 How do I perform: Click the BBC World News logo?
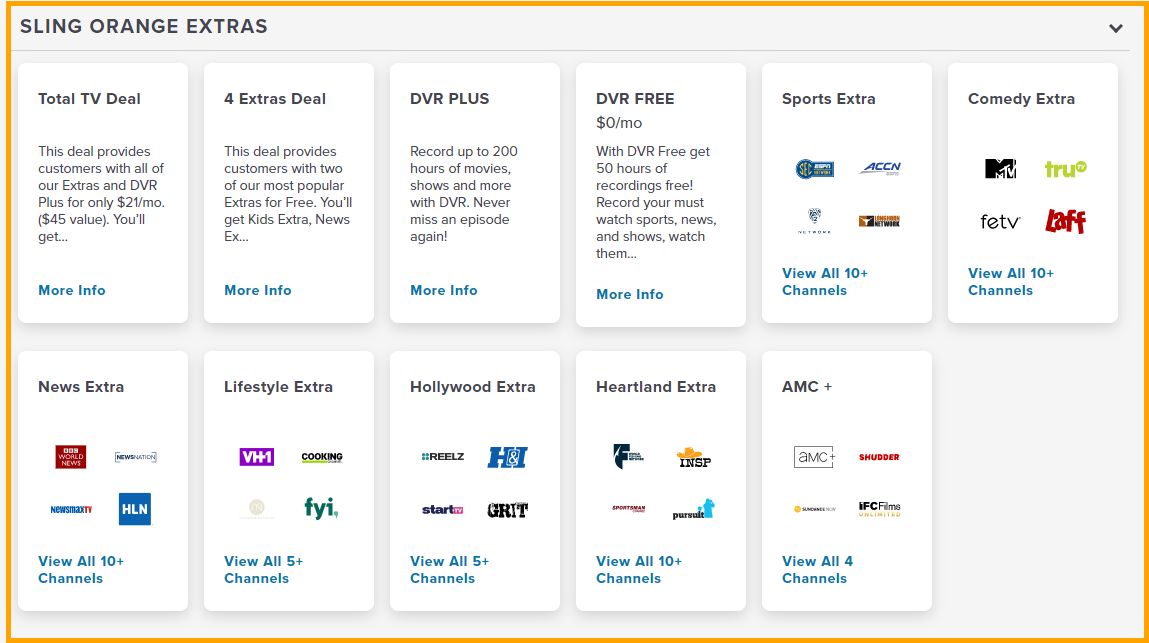71,457
